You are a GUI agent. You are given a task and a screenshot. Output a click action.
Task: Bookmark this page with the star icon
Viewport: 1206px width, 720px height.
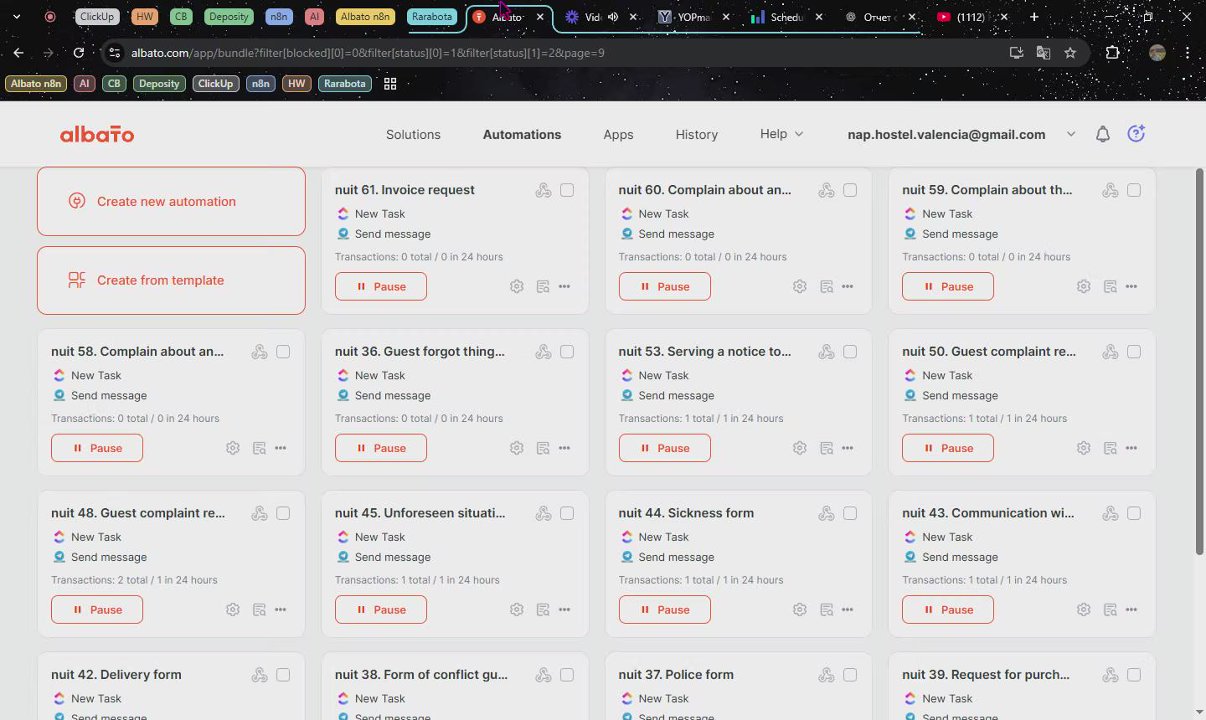[1070, 52]
